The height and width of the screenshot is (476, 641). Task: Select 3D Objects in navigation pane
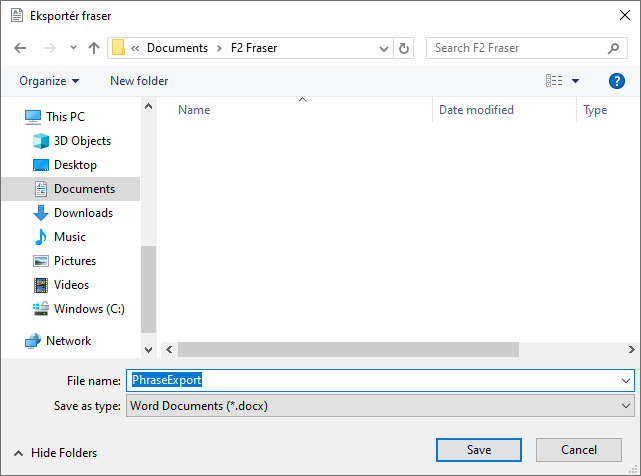(82, 141)
